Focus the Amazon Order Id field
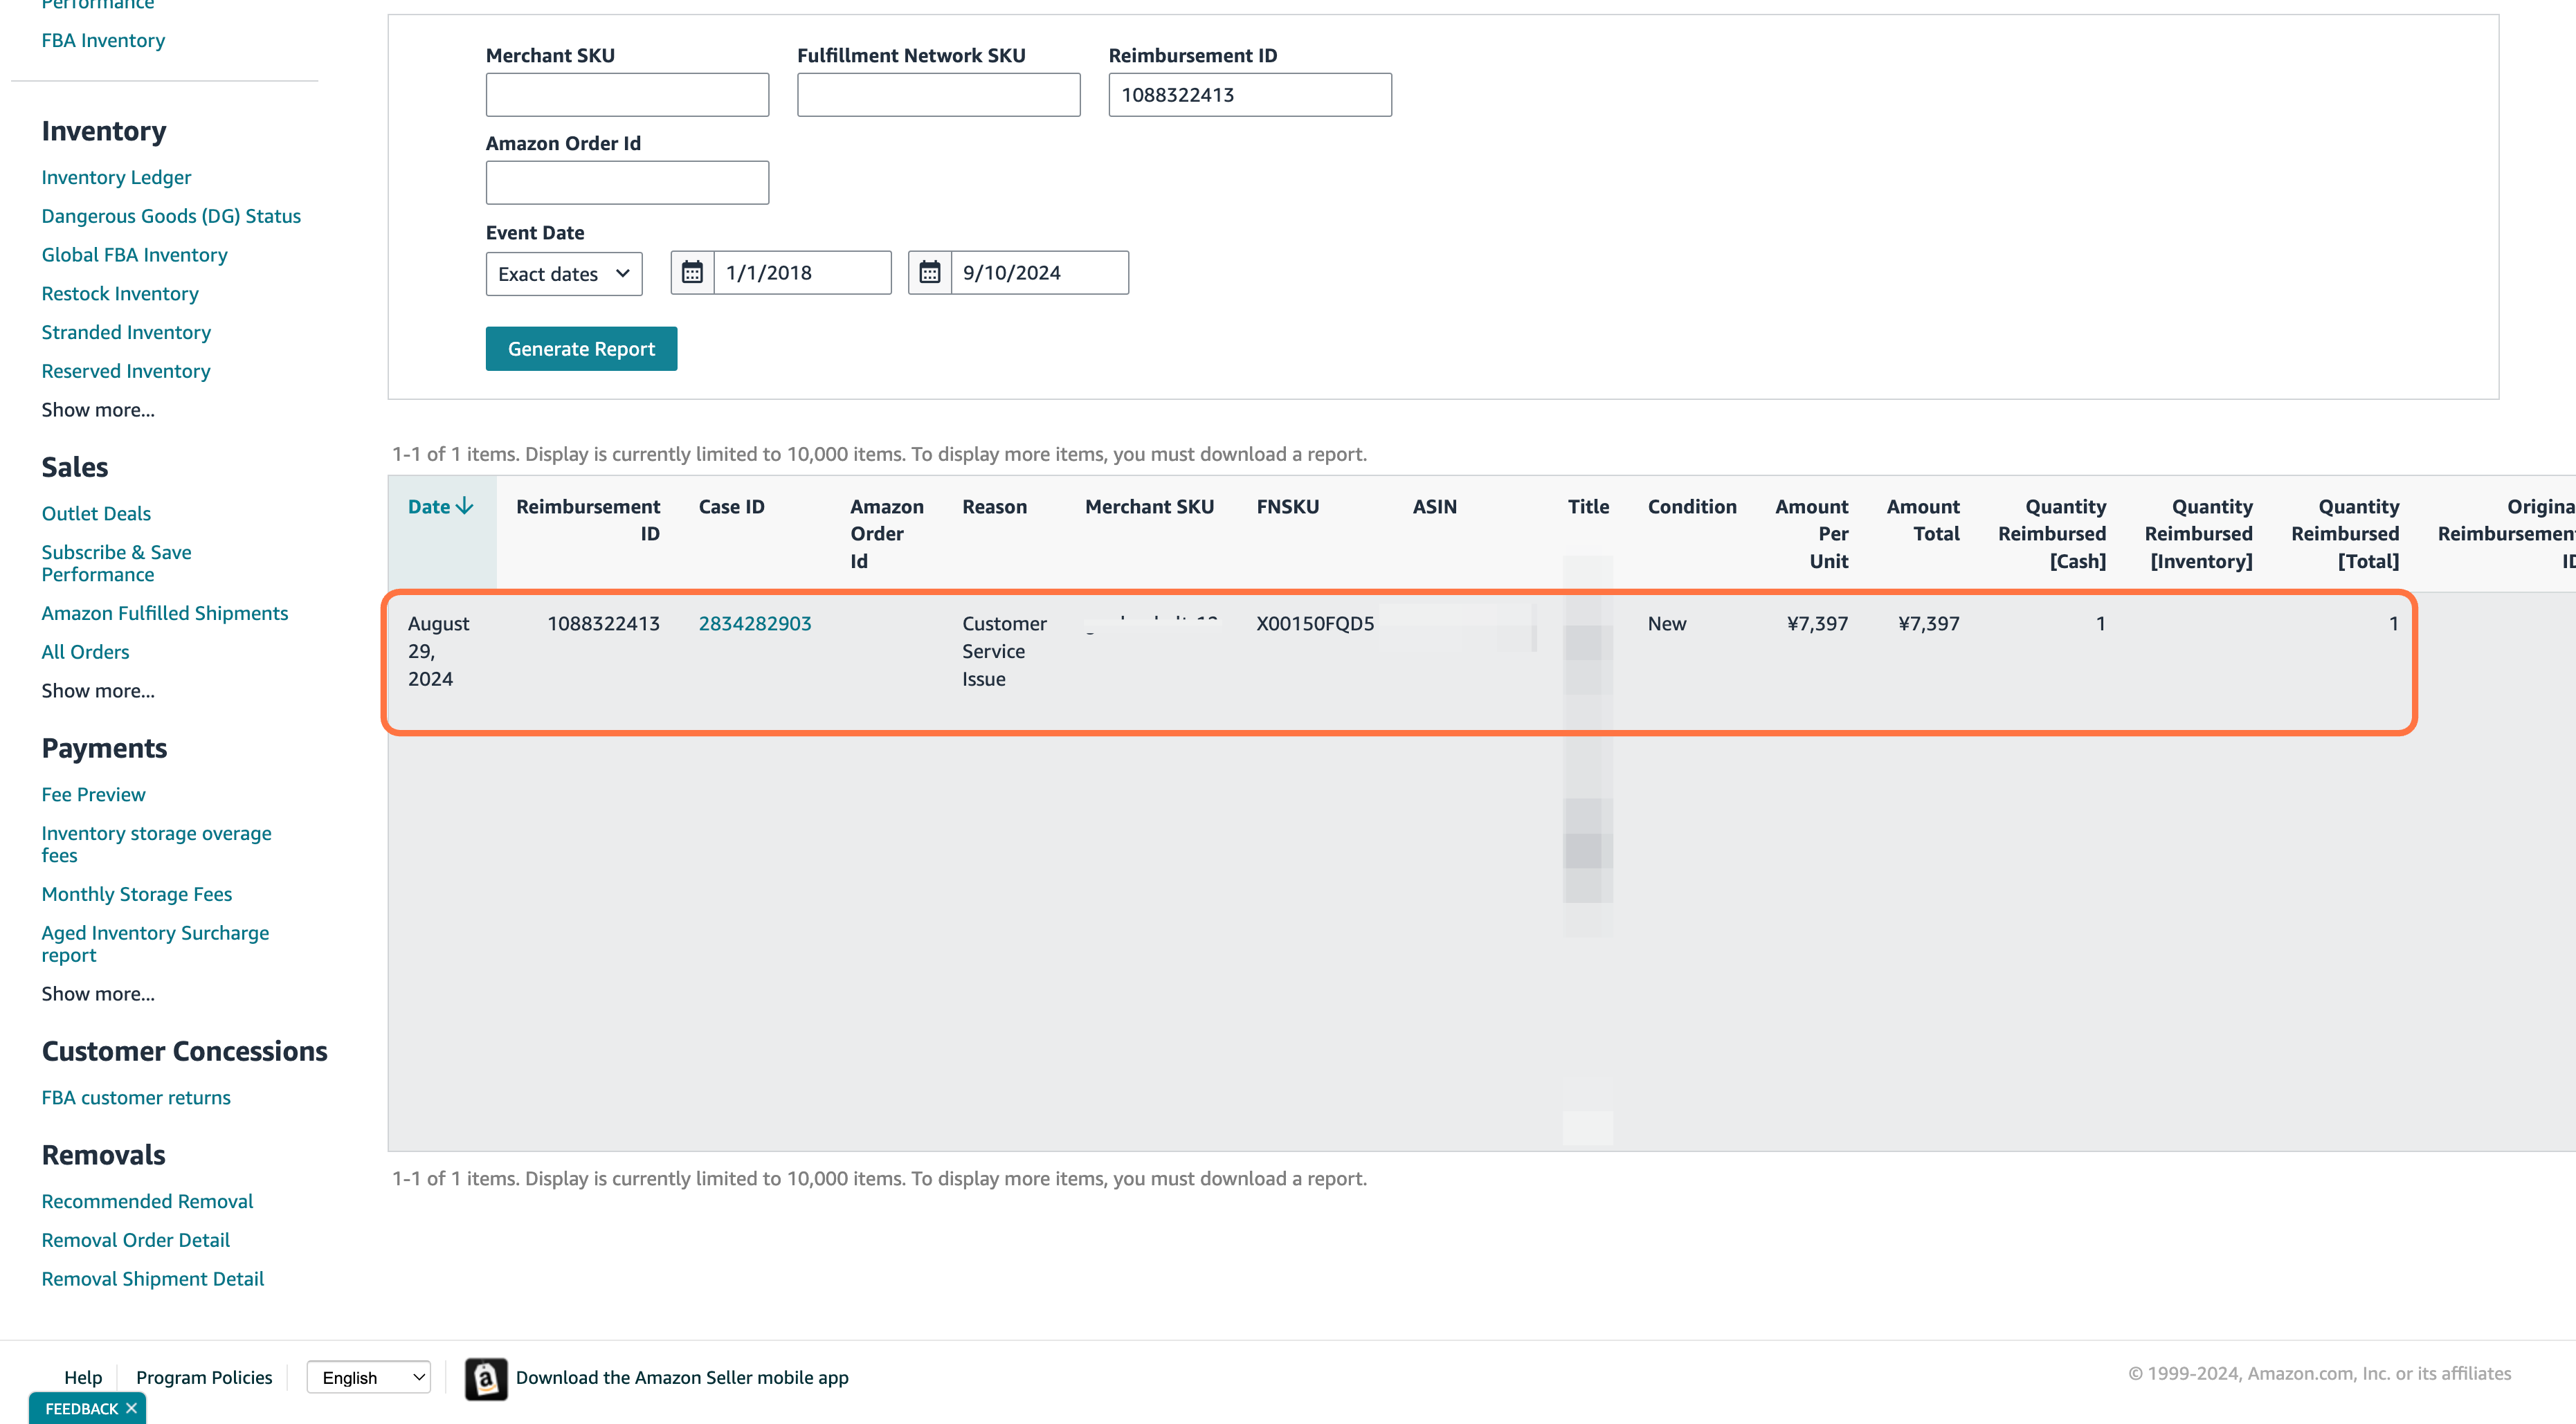The image size is (2576, 1424). 627,182
